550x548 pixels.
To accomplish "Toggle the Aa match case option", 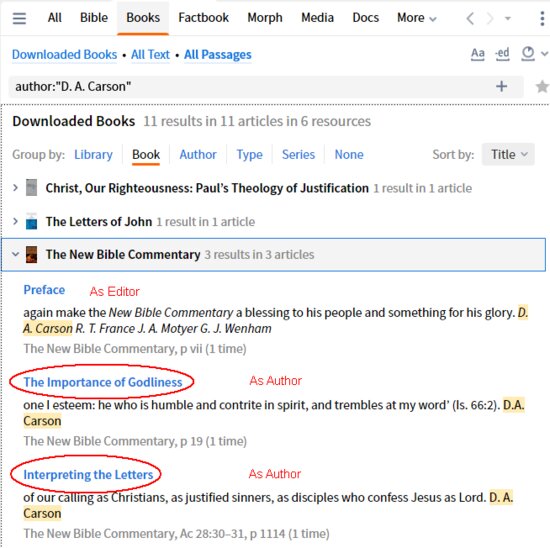I will pos(477,54).
